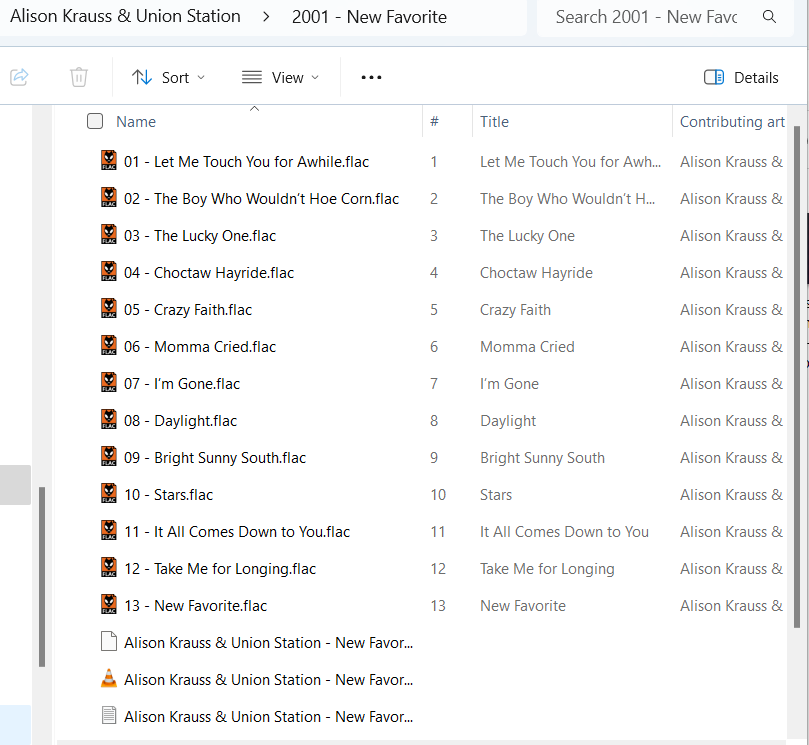Click the 2001 - New Favorite breadcrumb

point(369,17)
